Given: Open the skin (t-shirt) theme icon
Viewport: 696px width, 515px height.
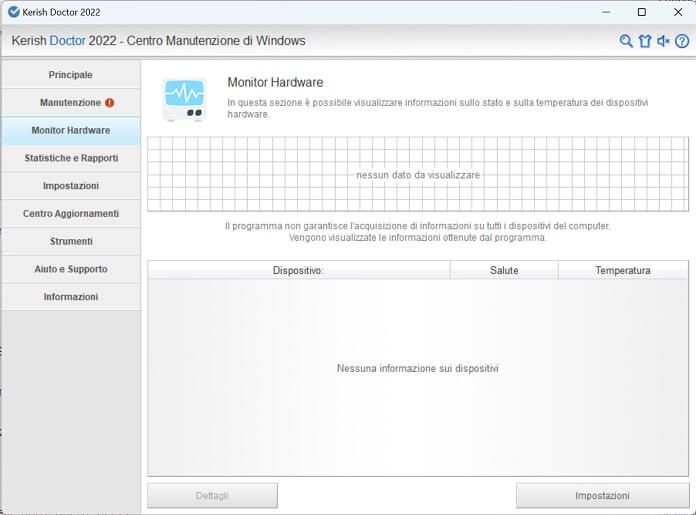Looking at the screenshot, I should tap(645, 41).
